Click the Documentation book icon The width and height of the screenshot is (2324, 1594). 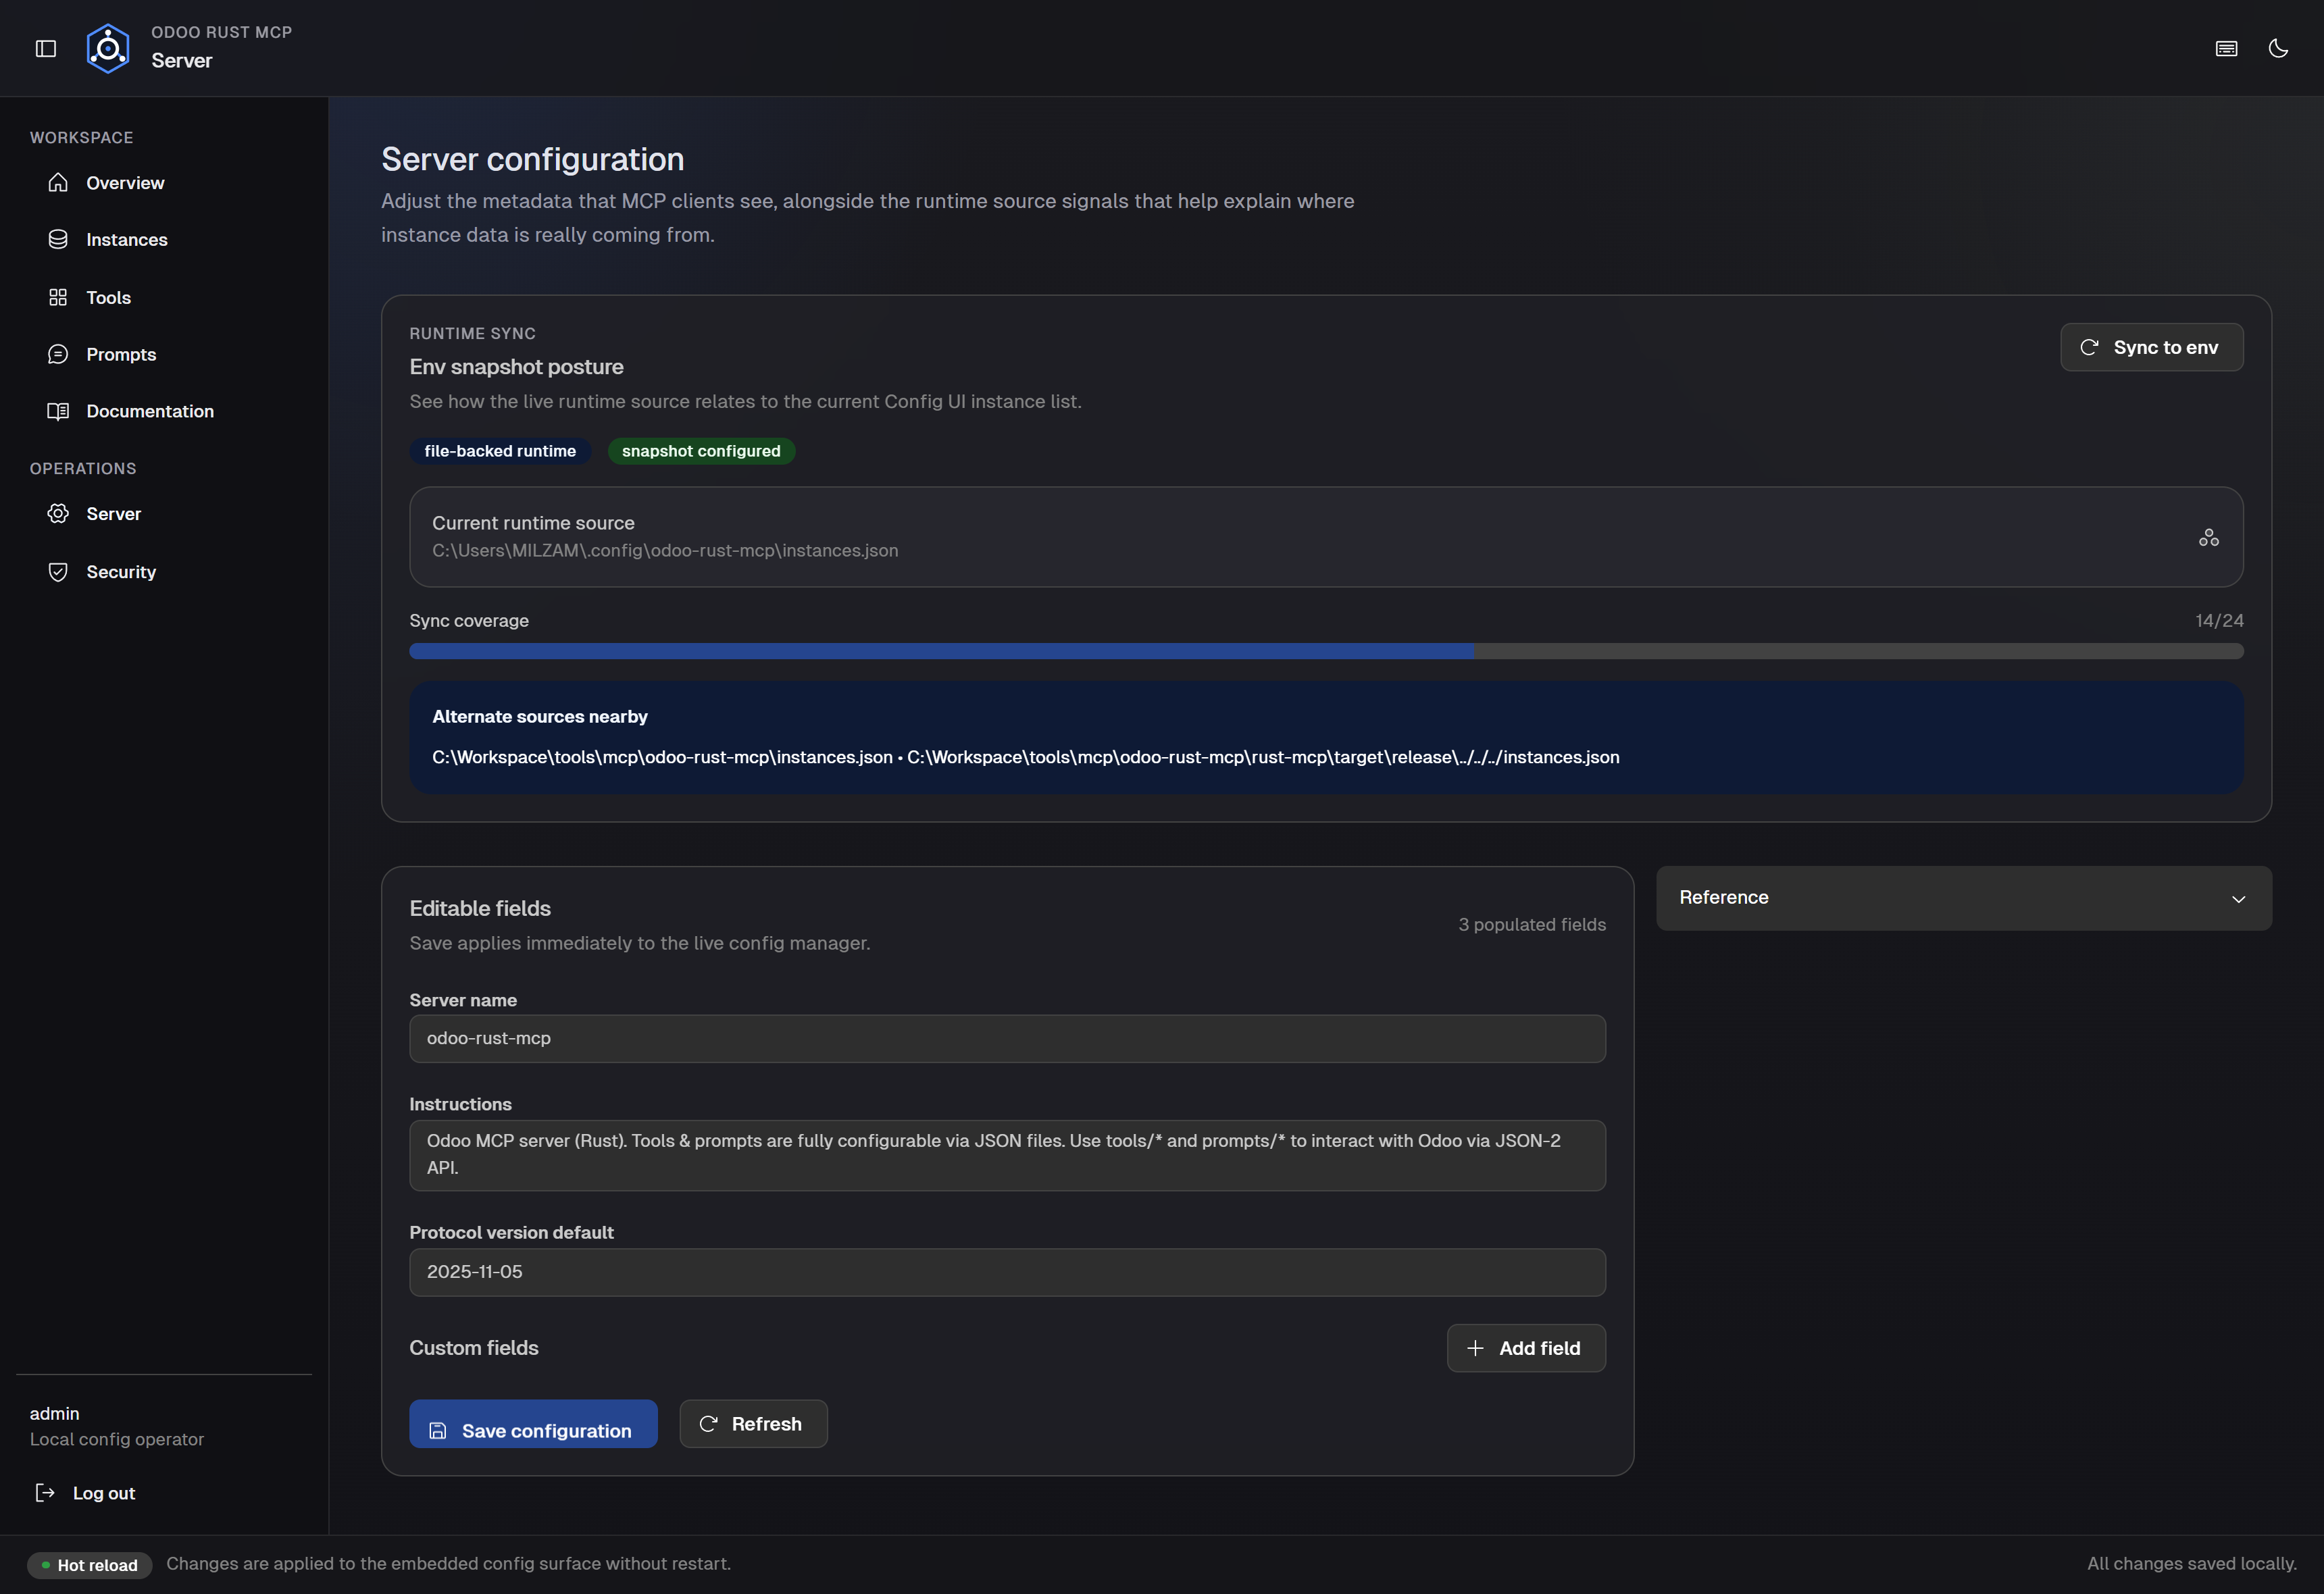point(58,411)
